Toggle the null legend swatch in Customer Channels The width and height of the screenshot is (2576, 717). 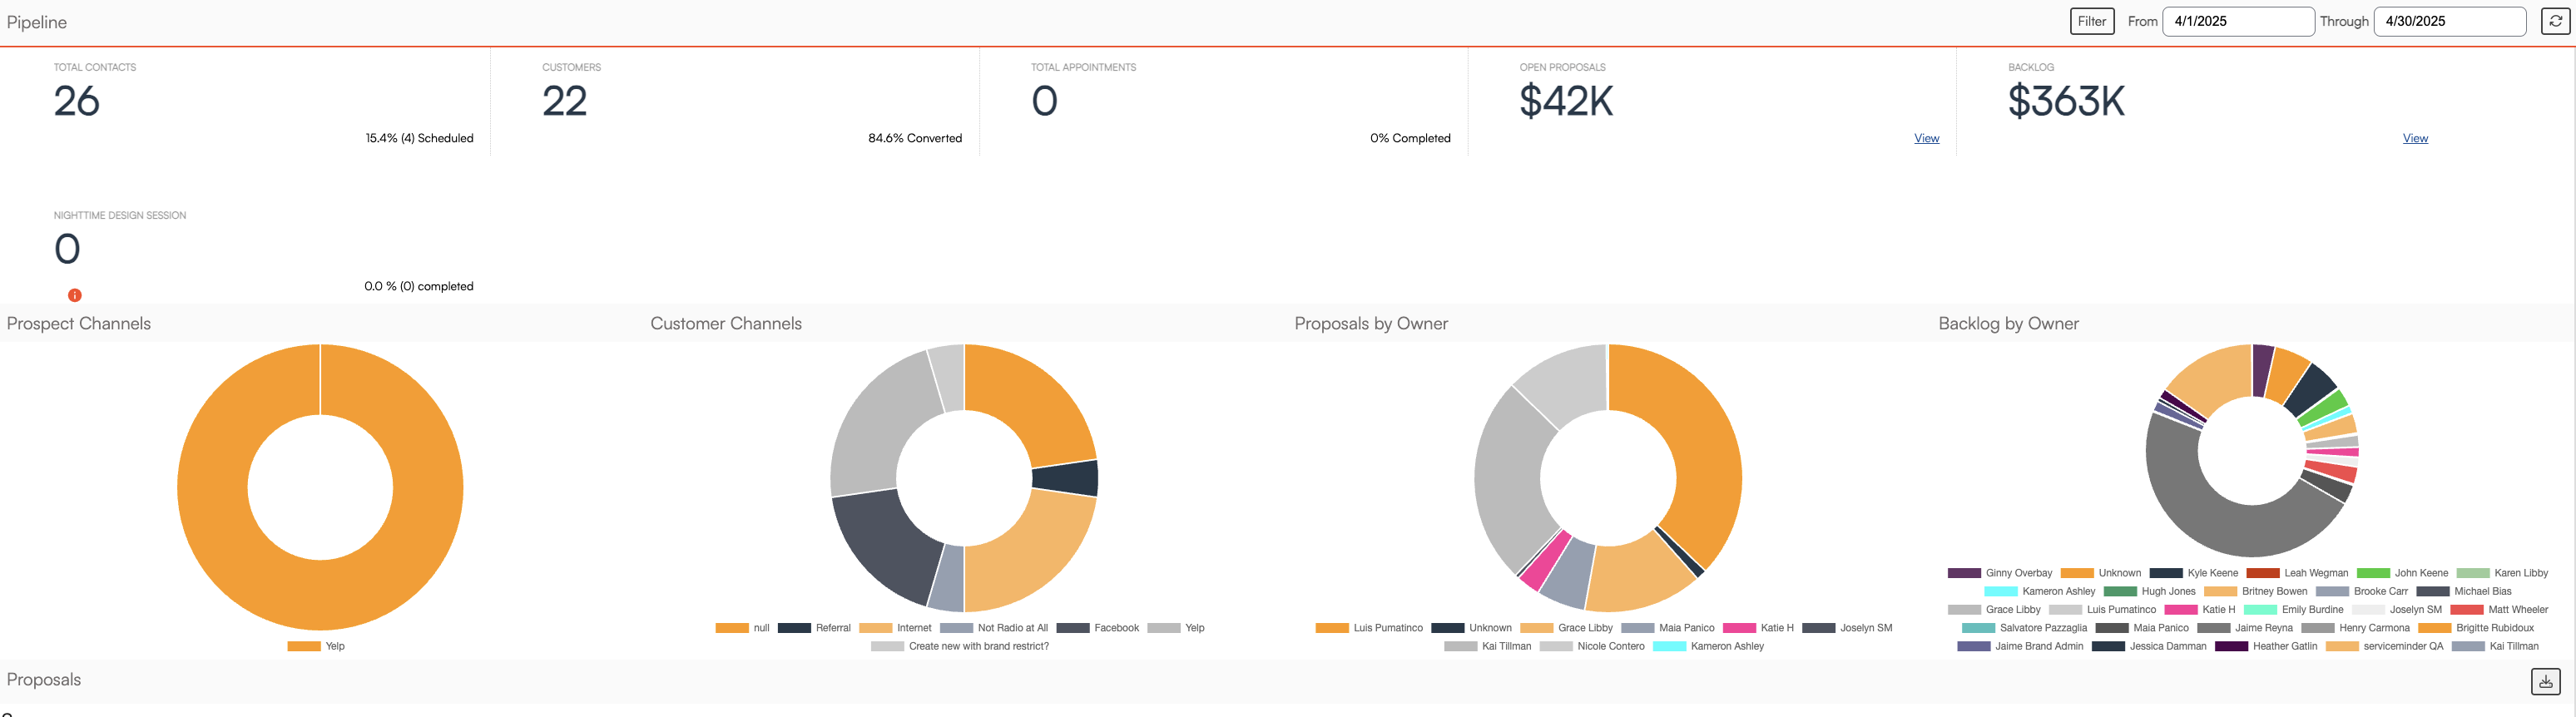[732, 628]
